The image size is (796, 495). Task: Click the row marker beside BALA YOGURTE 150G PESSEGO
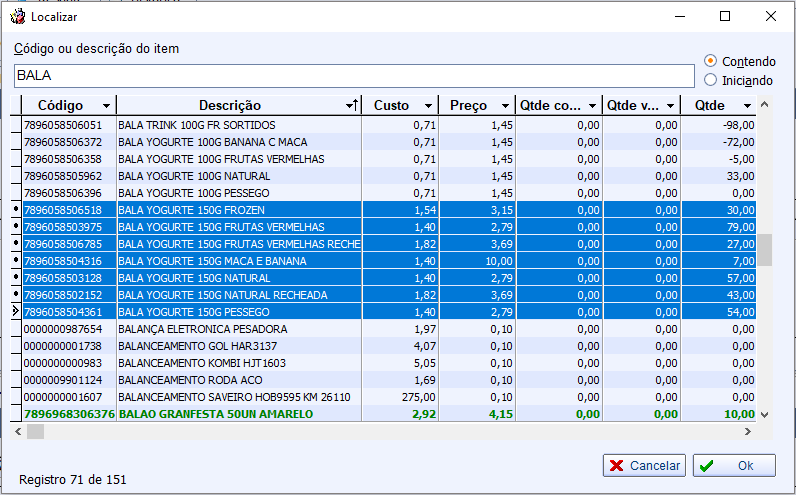(x=15, y=312)
